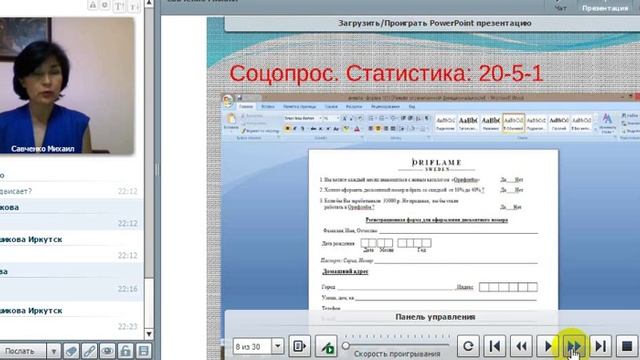
Task: Click the chat scrollbar down arrow
Action: (149, 334)
